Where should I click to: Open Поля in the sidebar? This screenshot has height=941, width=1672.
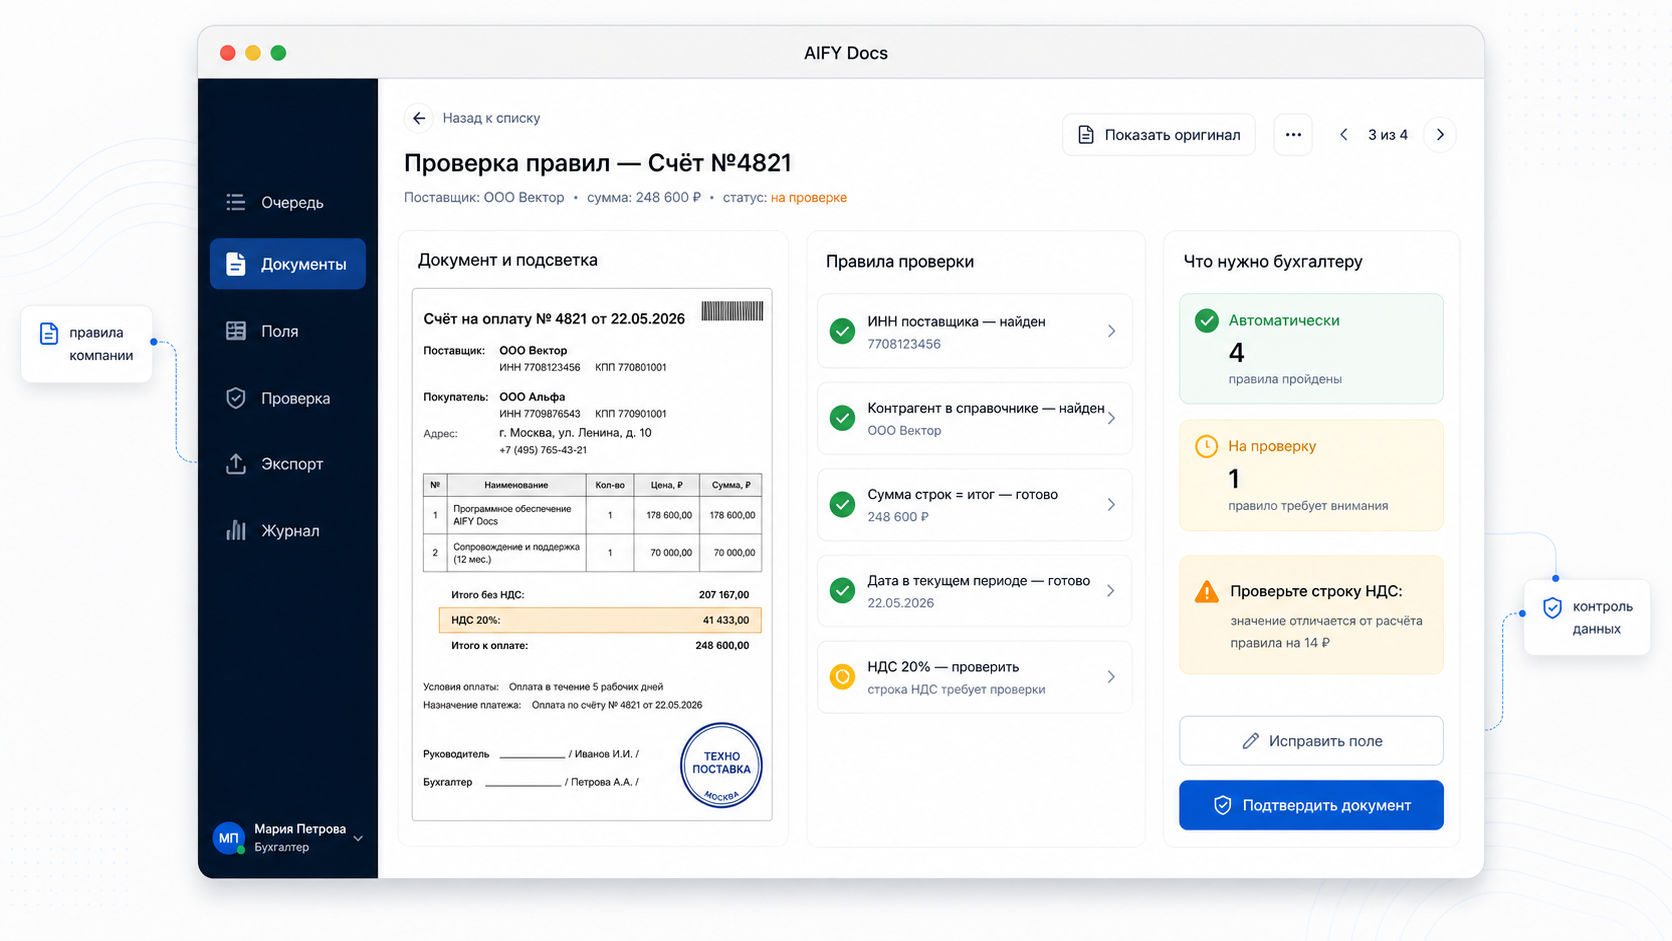(288, 331)
